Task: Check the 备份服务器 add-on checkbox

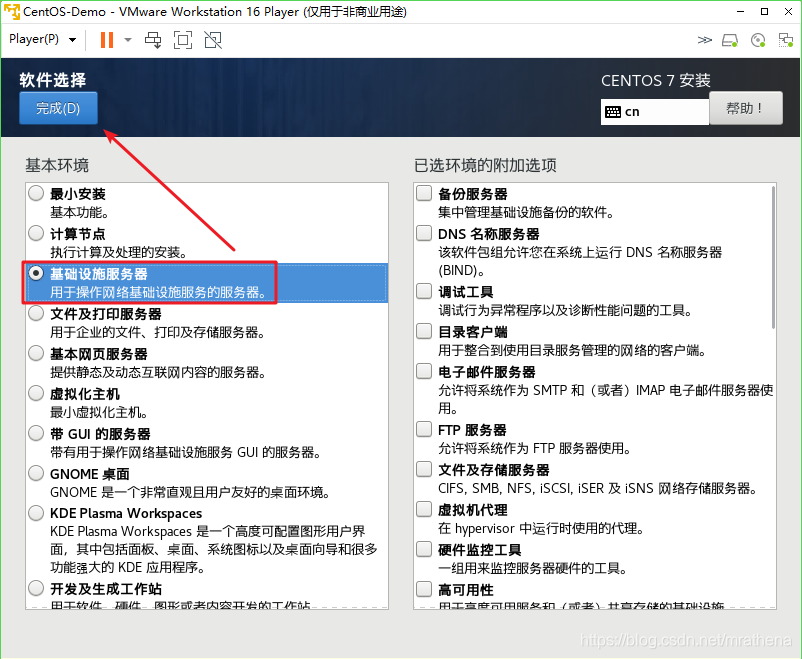Action: (x=424, y=193)
